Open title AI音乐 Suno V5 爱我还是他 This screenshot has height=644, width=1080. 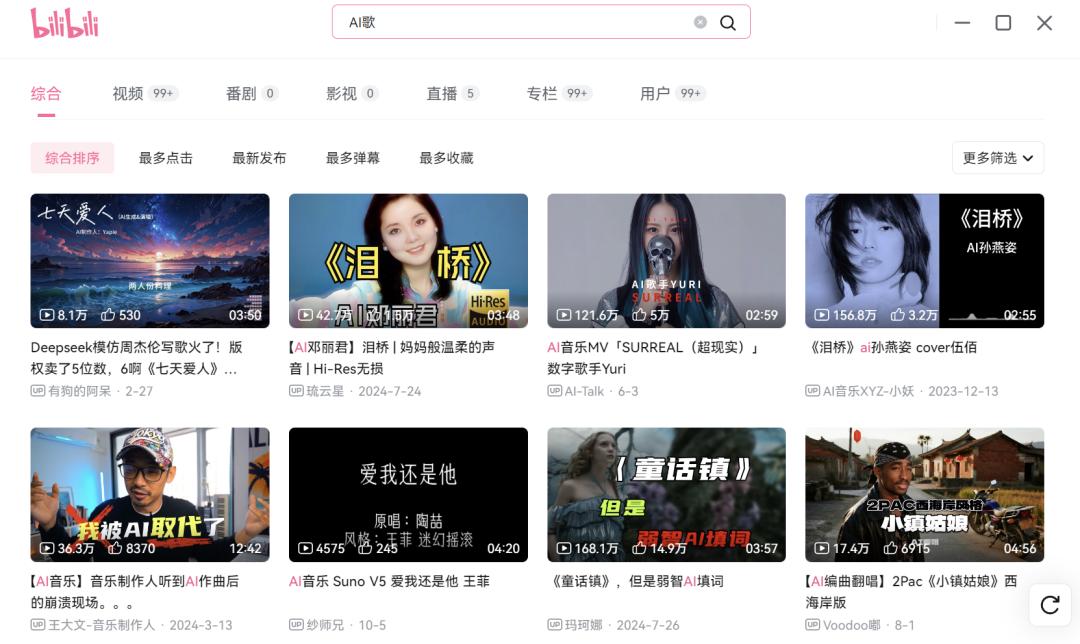[x=389, y=581]
